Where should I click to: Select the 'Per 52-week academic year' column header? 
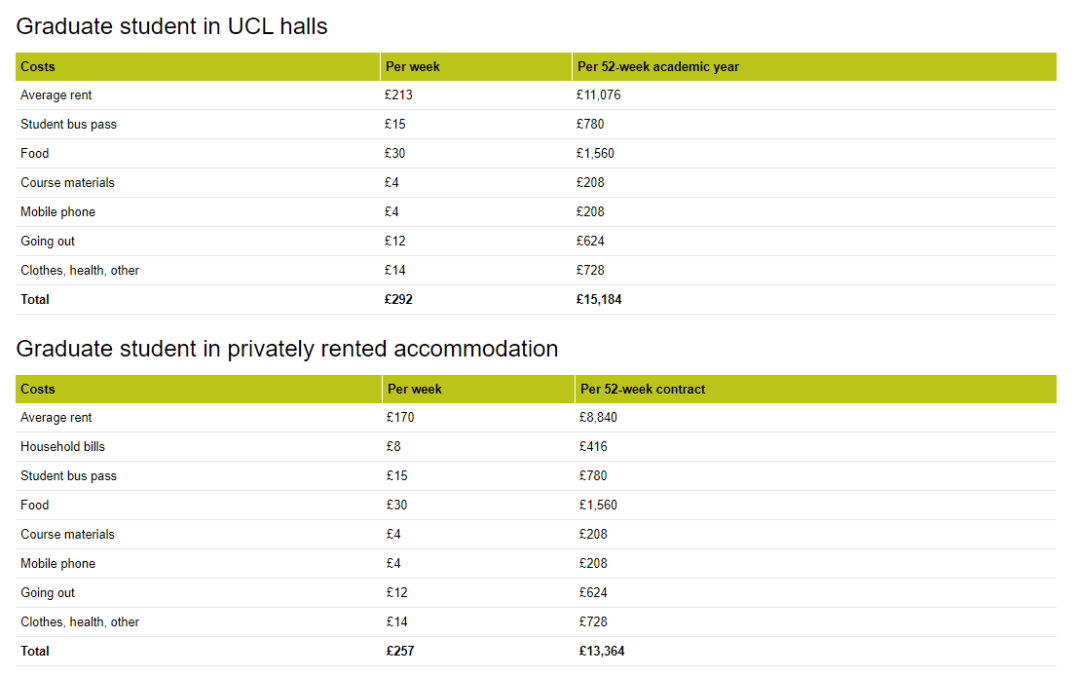(658, 67)
